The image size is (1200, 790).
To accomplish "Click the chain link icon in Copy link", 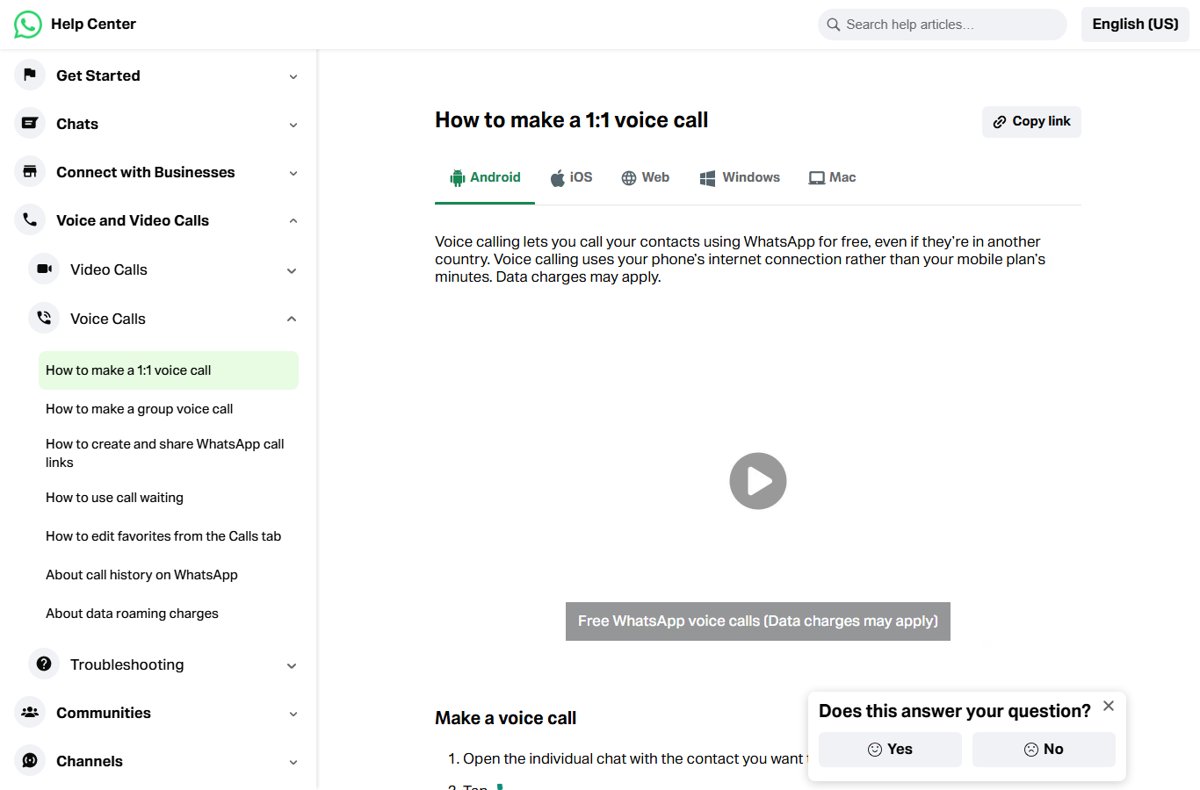I will [1000, 122].
